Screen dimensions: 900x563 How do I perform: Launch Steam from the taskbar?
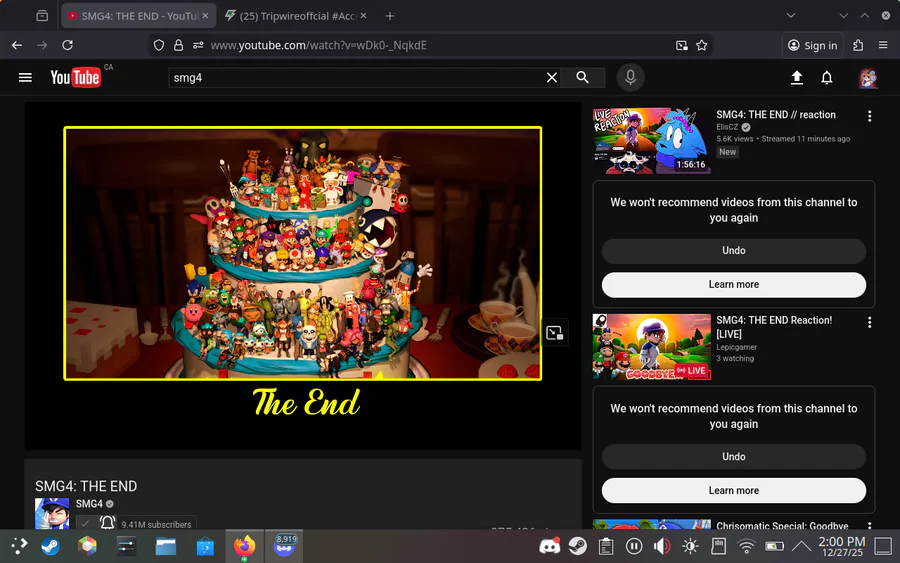click(50, 546)
